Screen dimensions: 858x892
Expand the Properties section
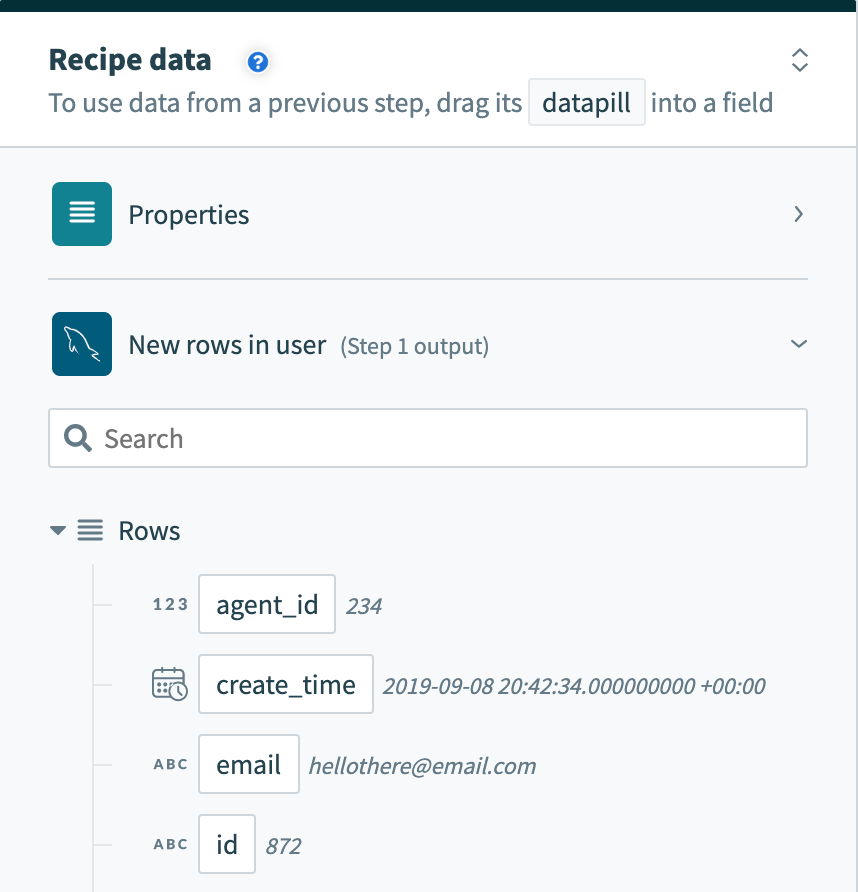(x=798, y=214)
